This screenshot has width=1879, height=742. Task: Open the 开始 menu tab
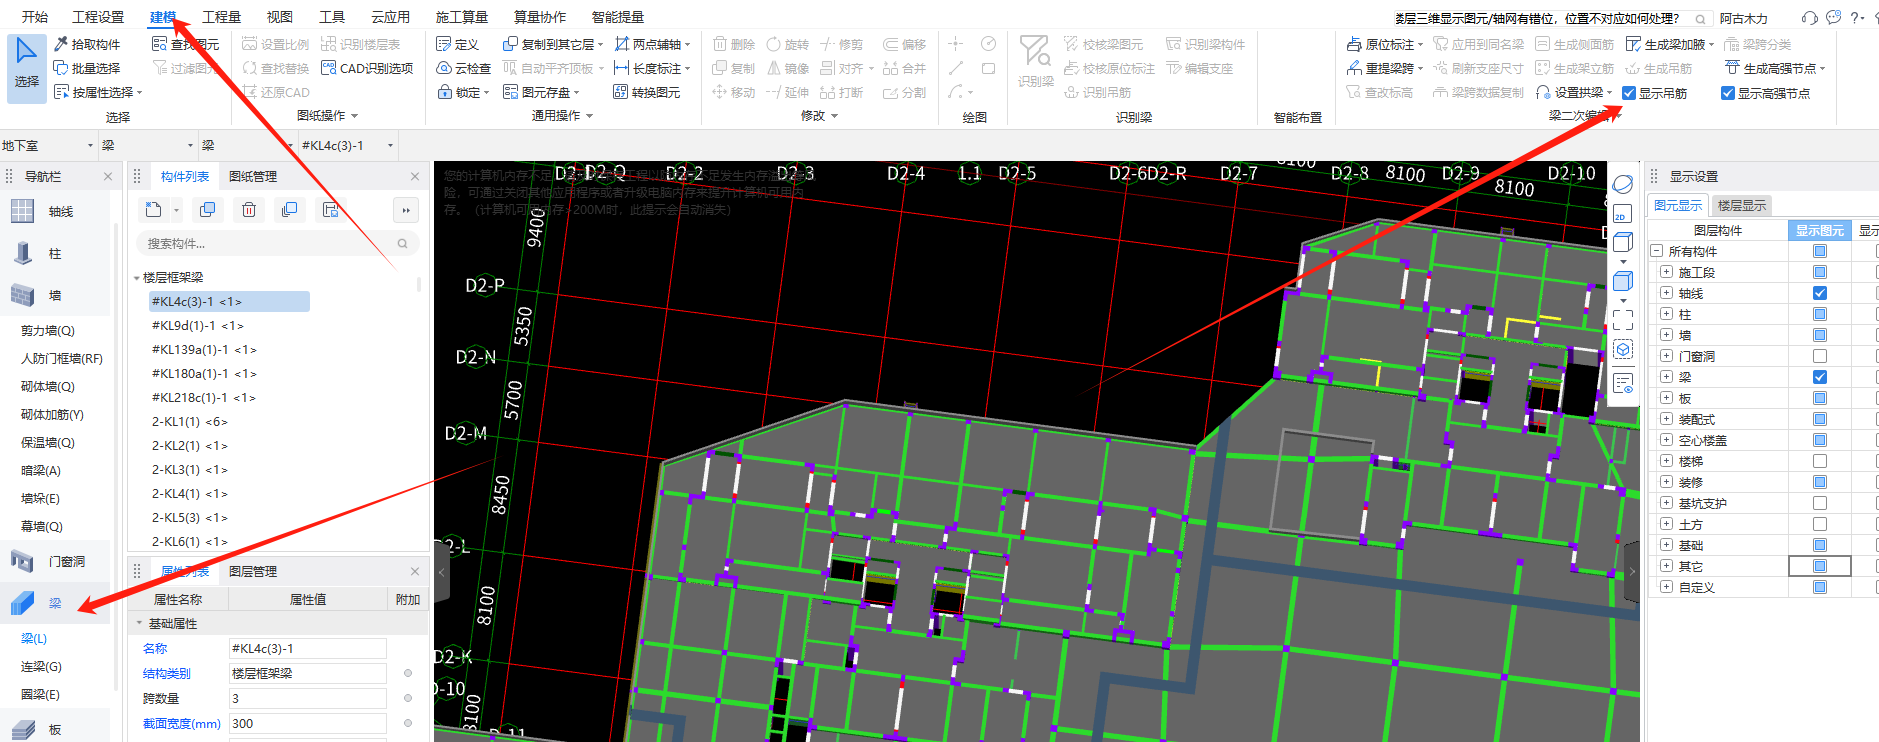(x=35, y=17)
